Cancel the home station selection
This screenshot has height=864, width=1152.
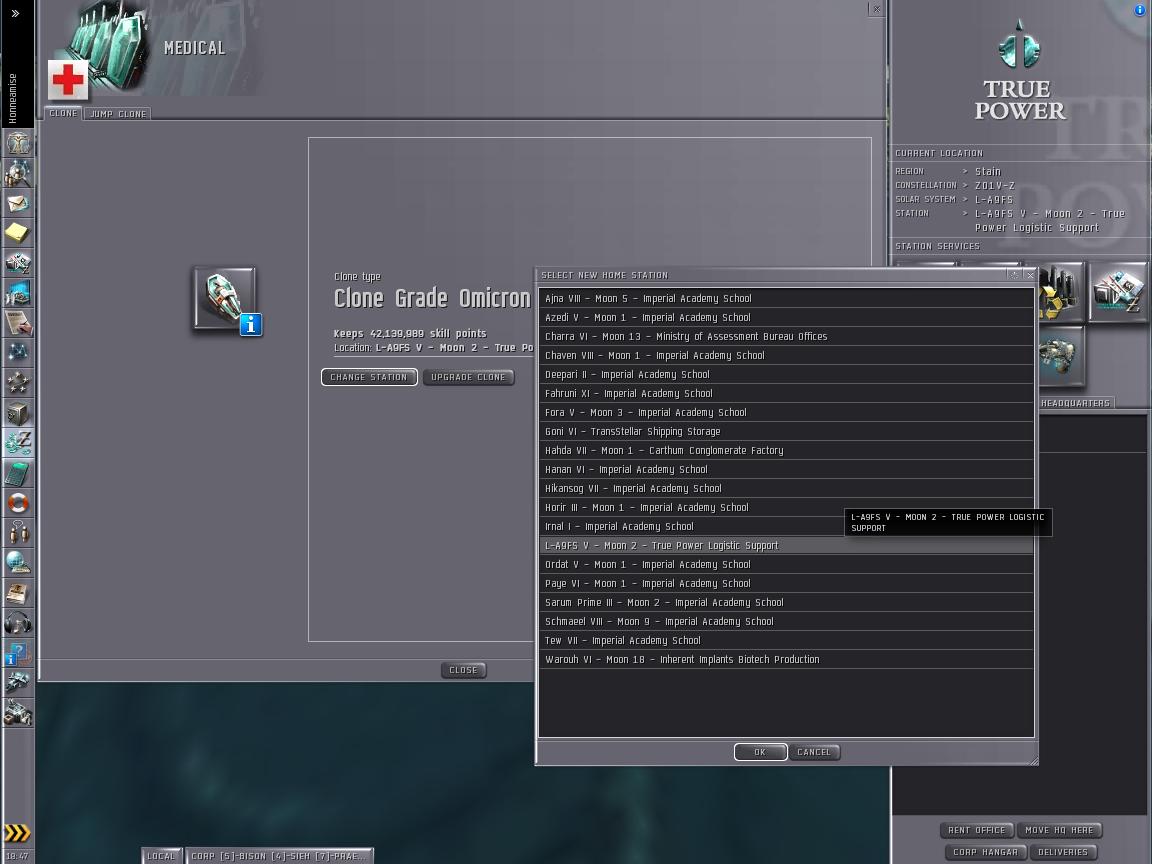click(814, 752)
